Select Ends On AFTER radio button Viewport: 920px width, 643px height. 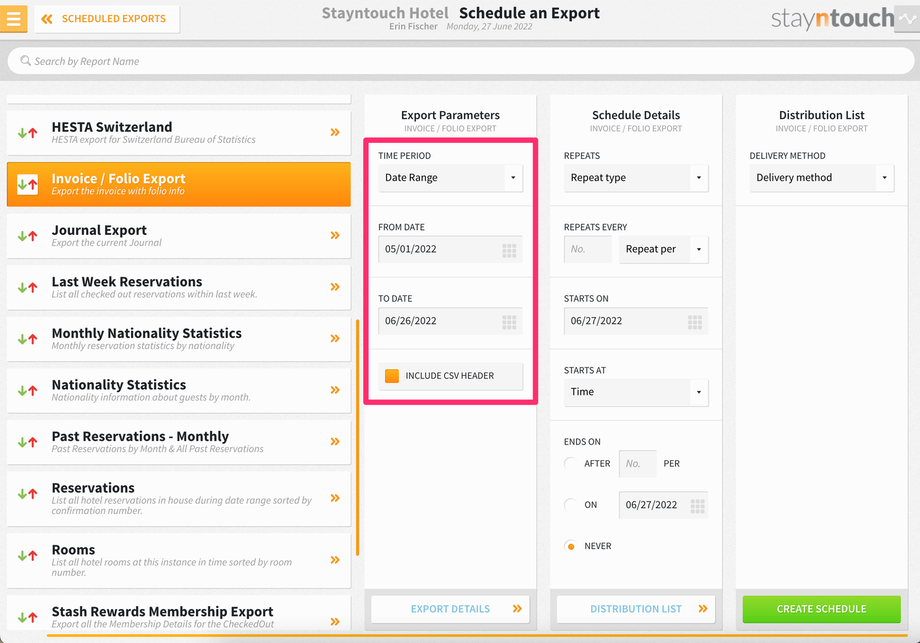point(570,463)
